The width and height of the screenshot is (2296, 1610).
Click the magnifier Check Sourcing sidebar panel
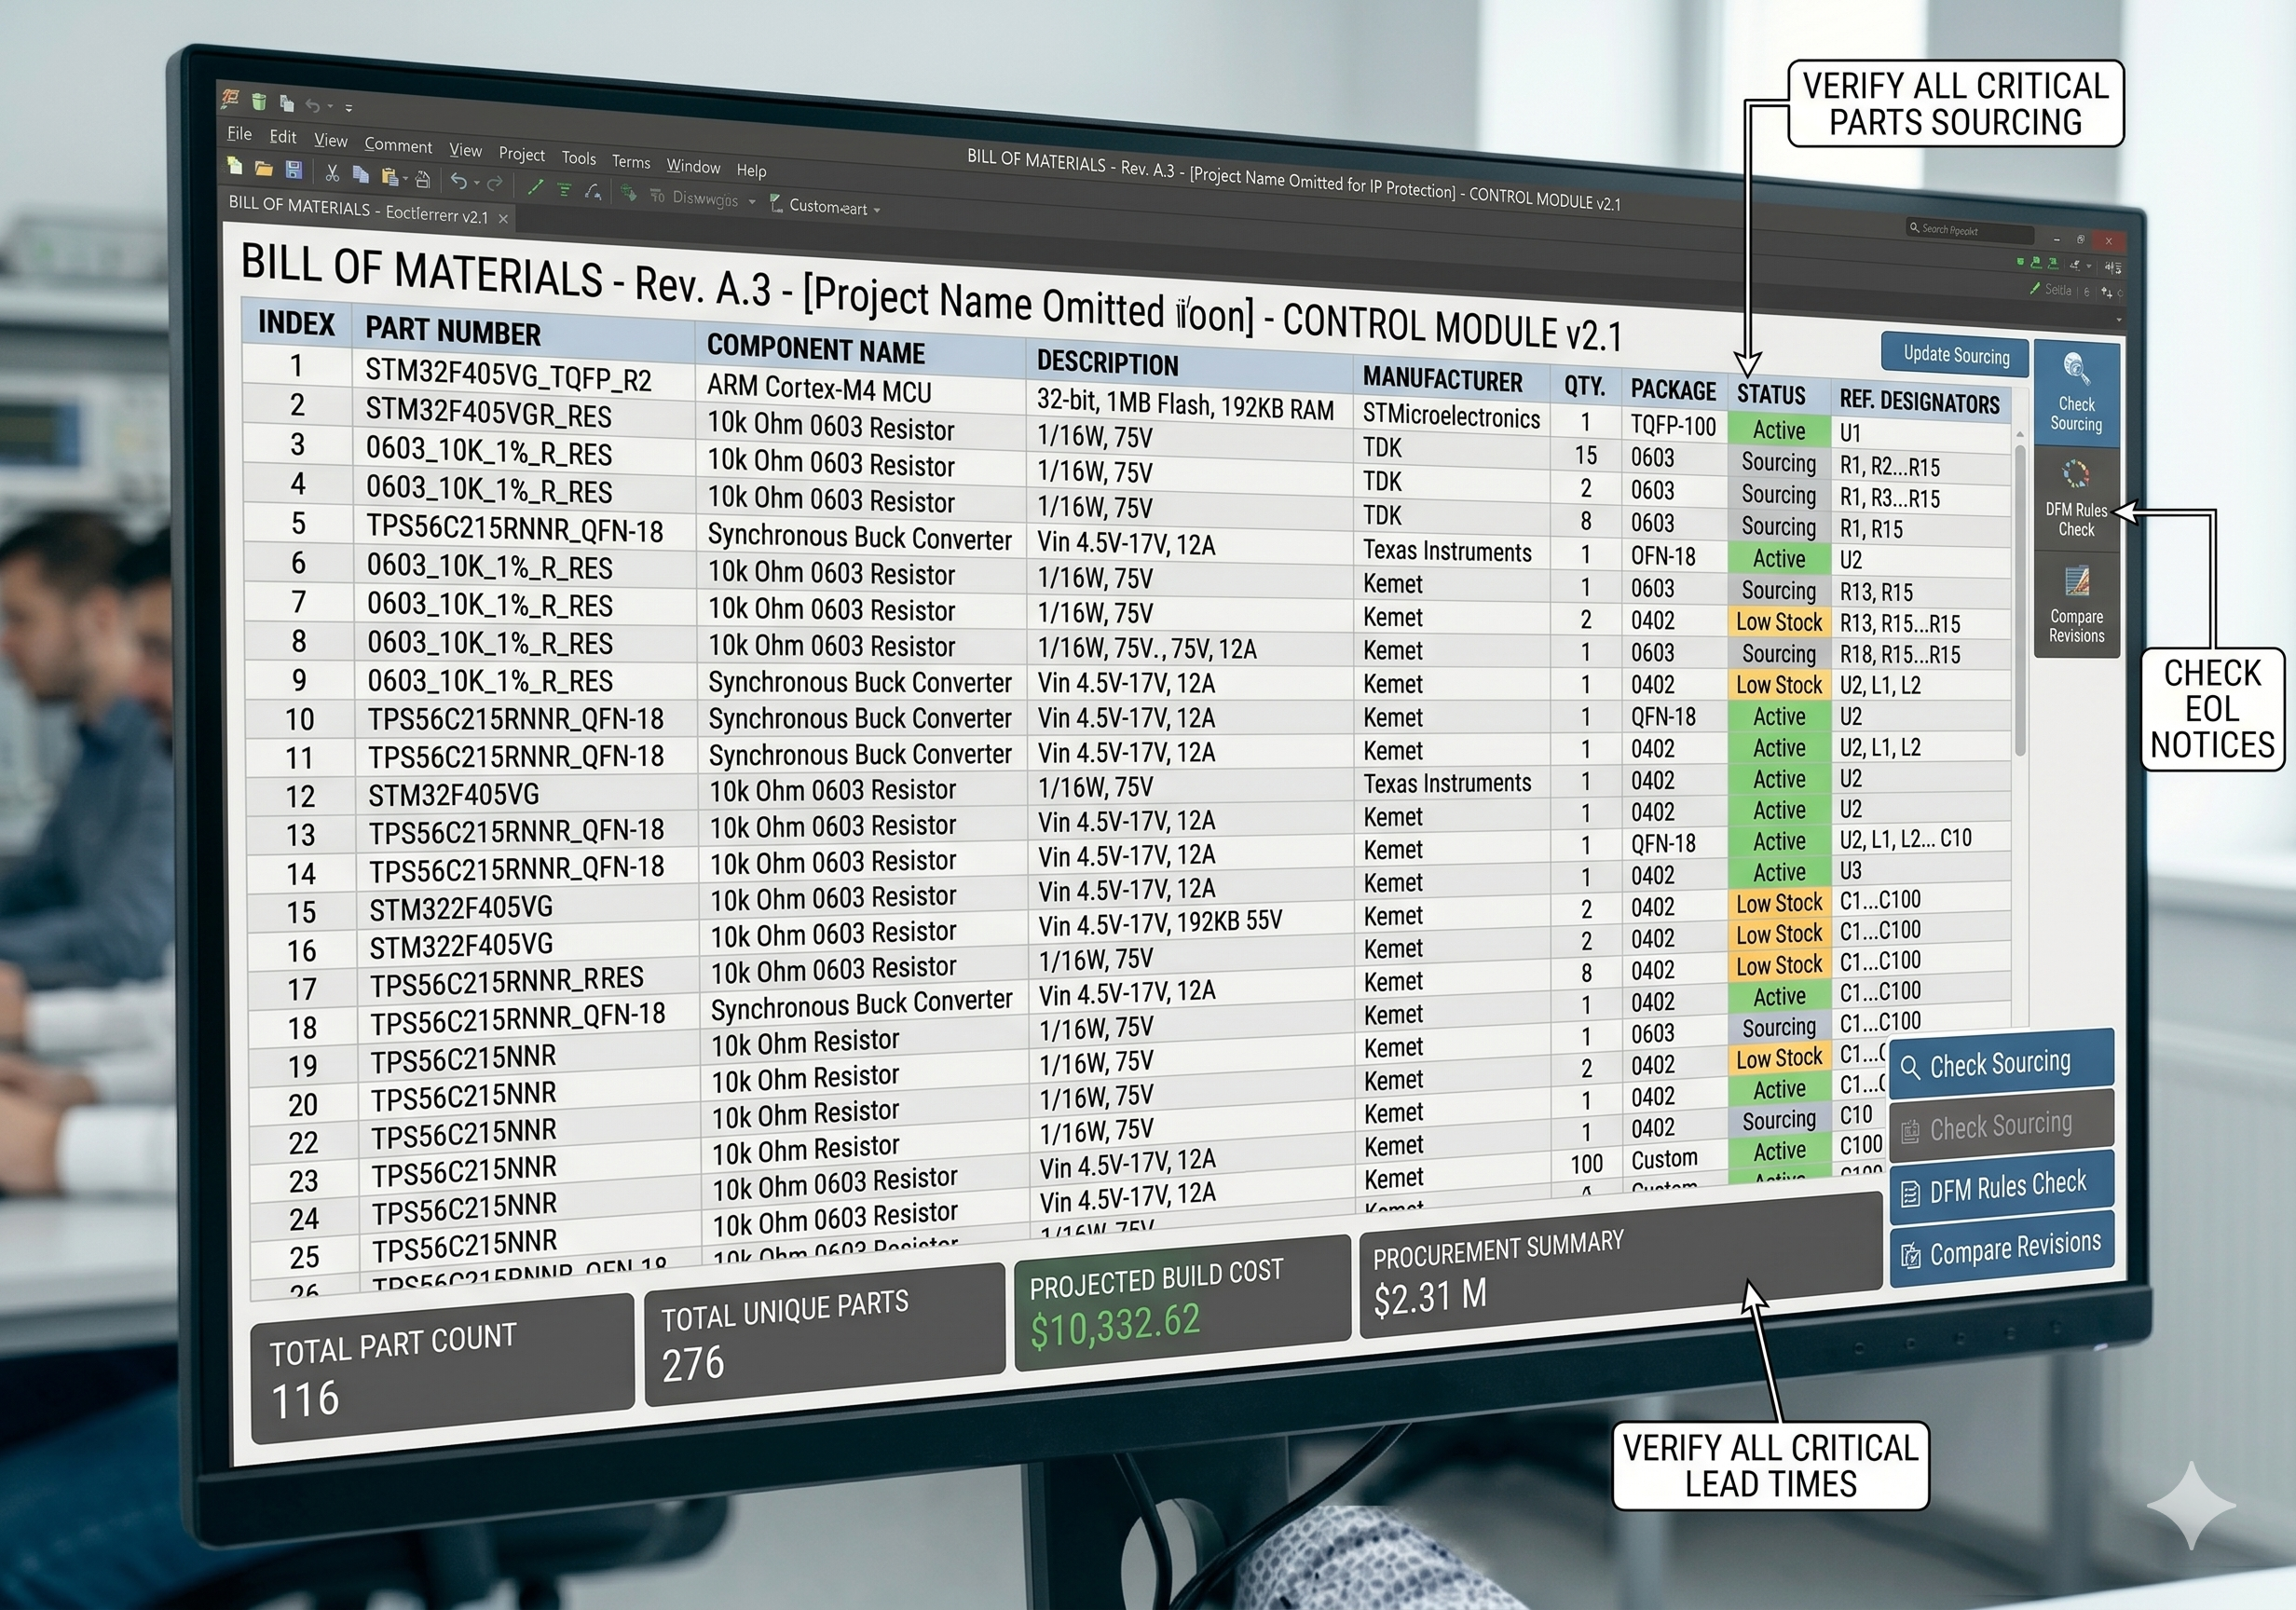[x=2076, y=394]
